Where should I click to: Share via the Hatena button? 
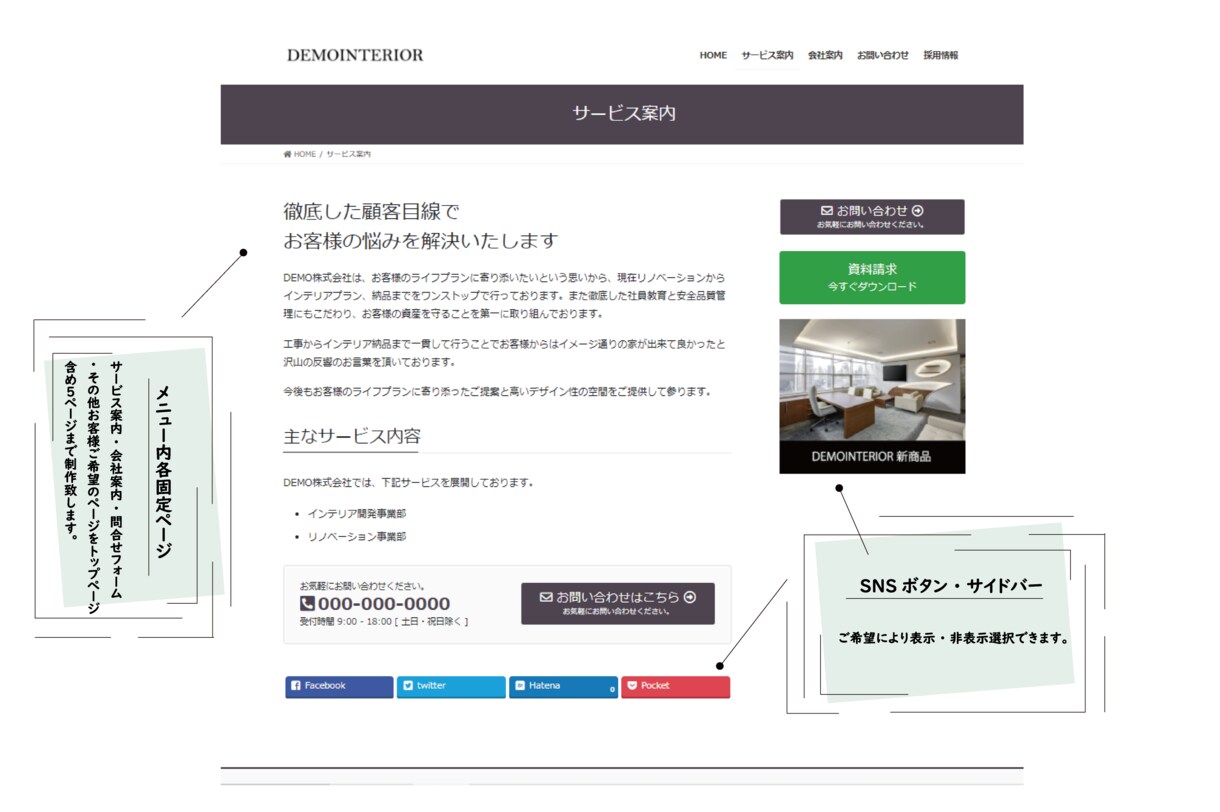click(563, 686)
